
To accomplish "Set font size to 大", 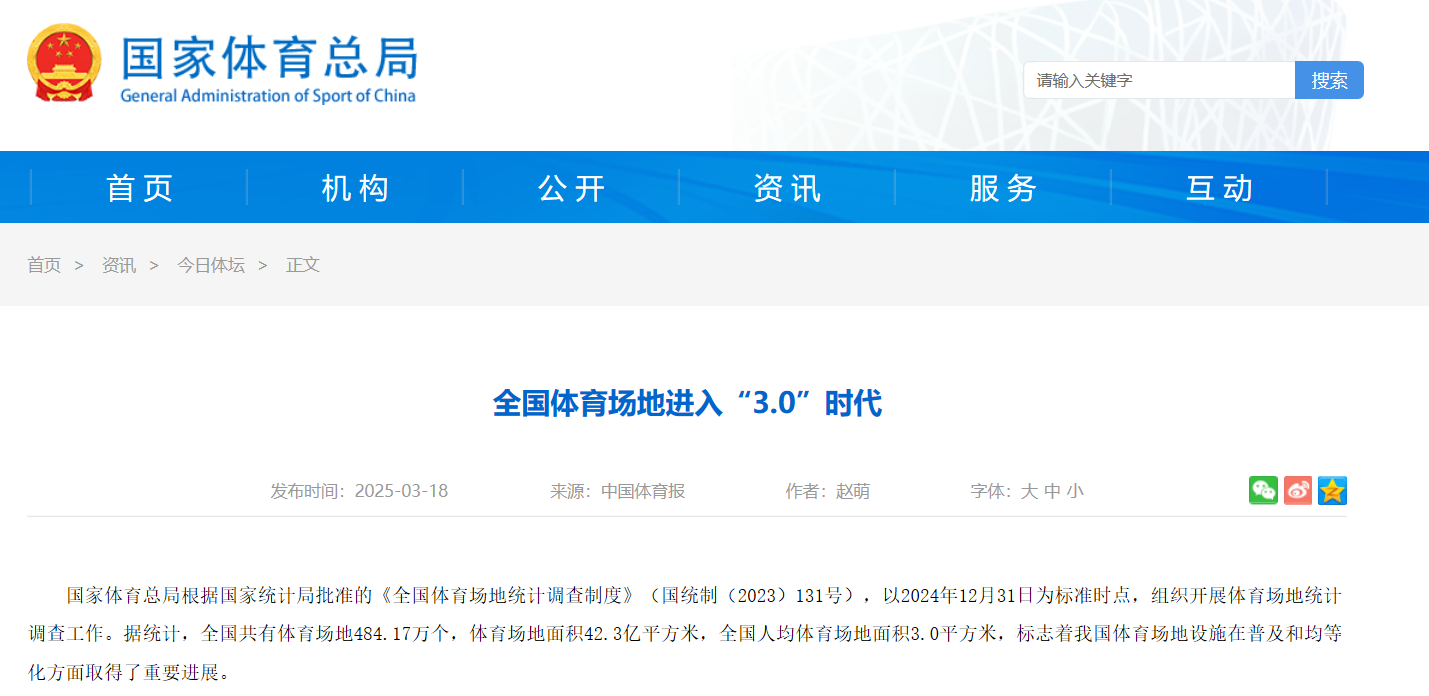I will coord(1029,491).
